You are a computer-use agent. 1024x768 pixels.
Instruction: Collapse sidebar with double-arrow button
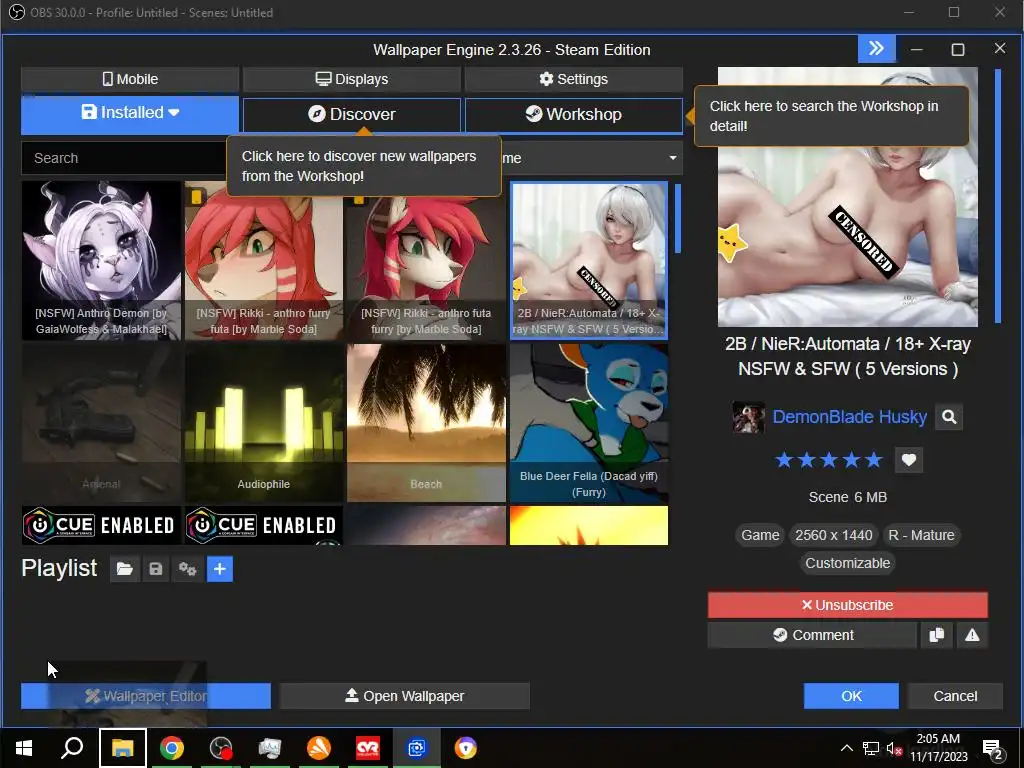point(876,49)
